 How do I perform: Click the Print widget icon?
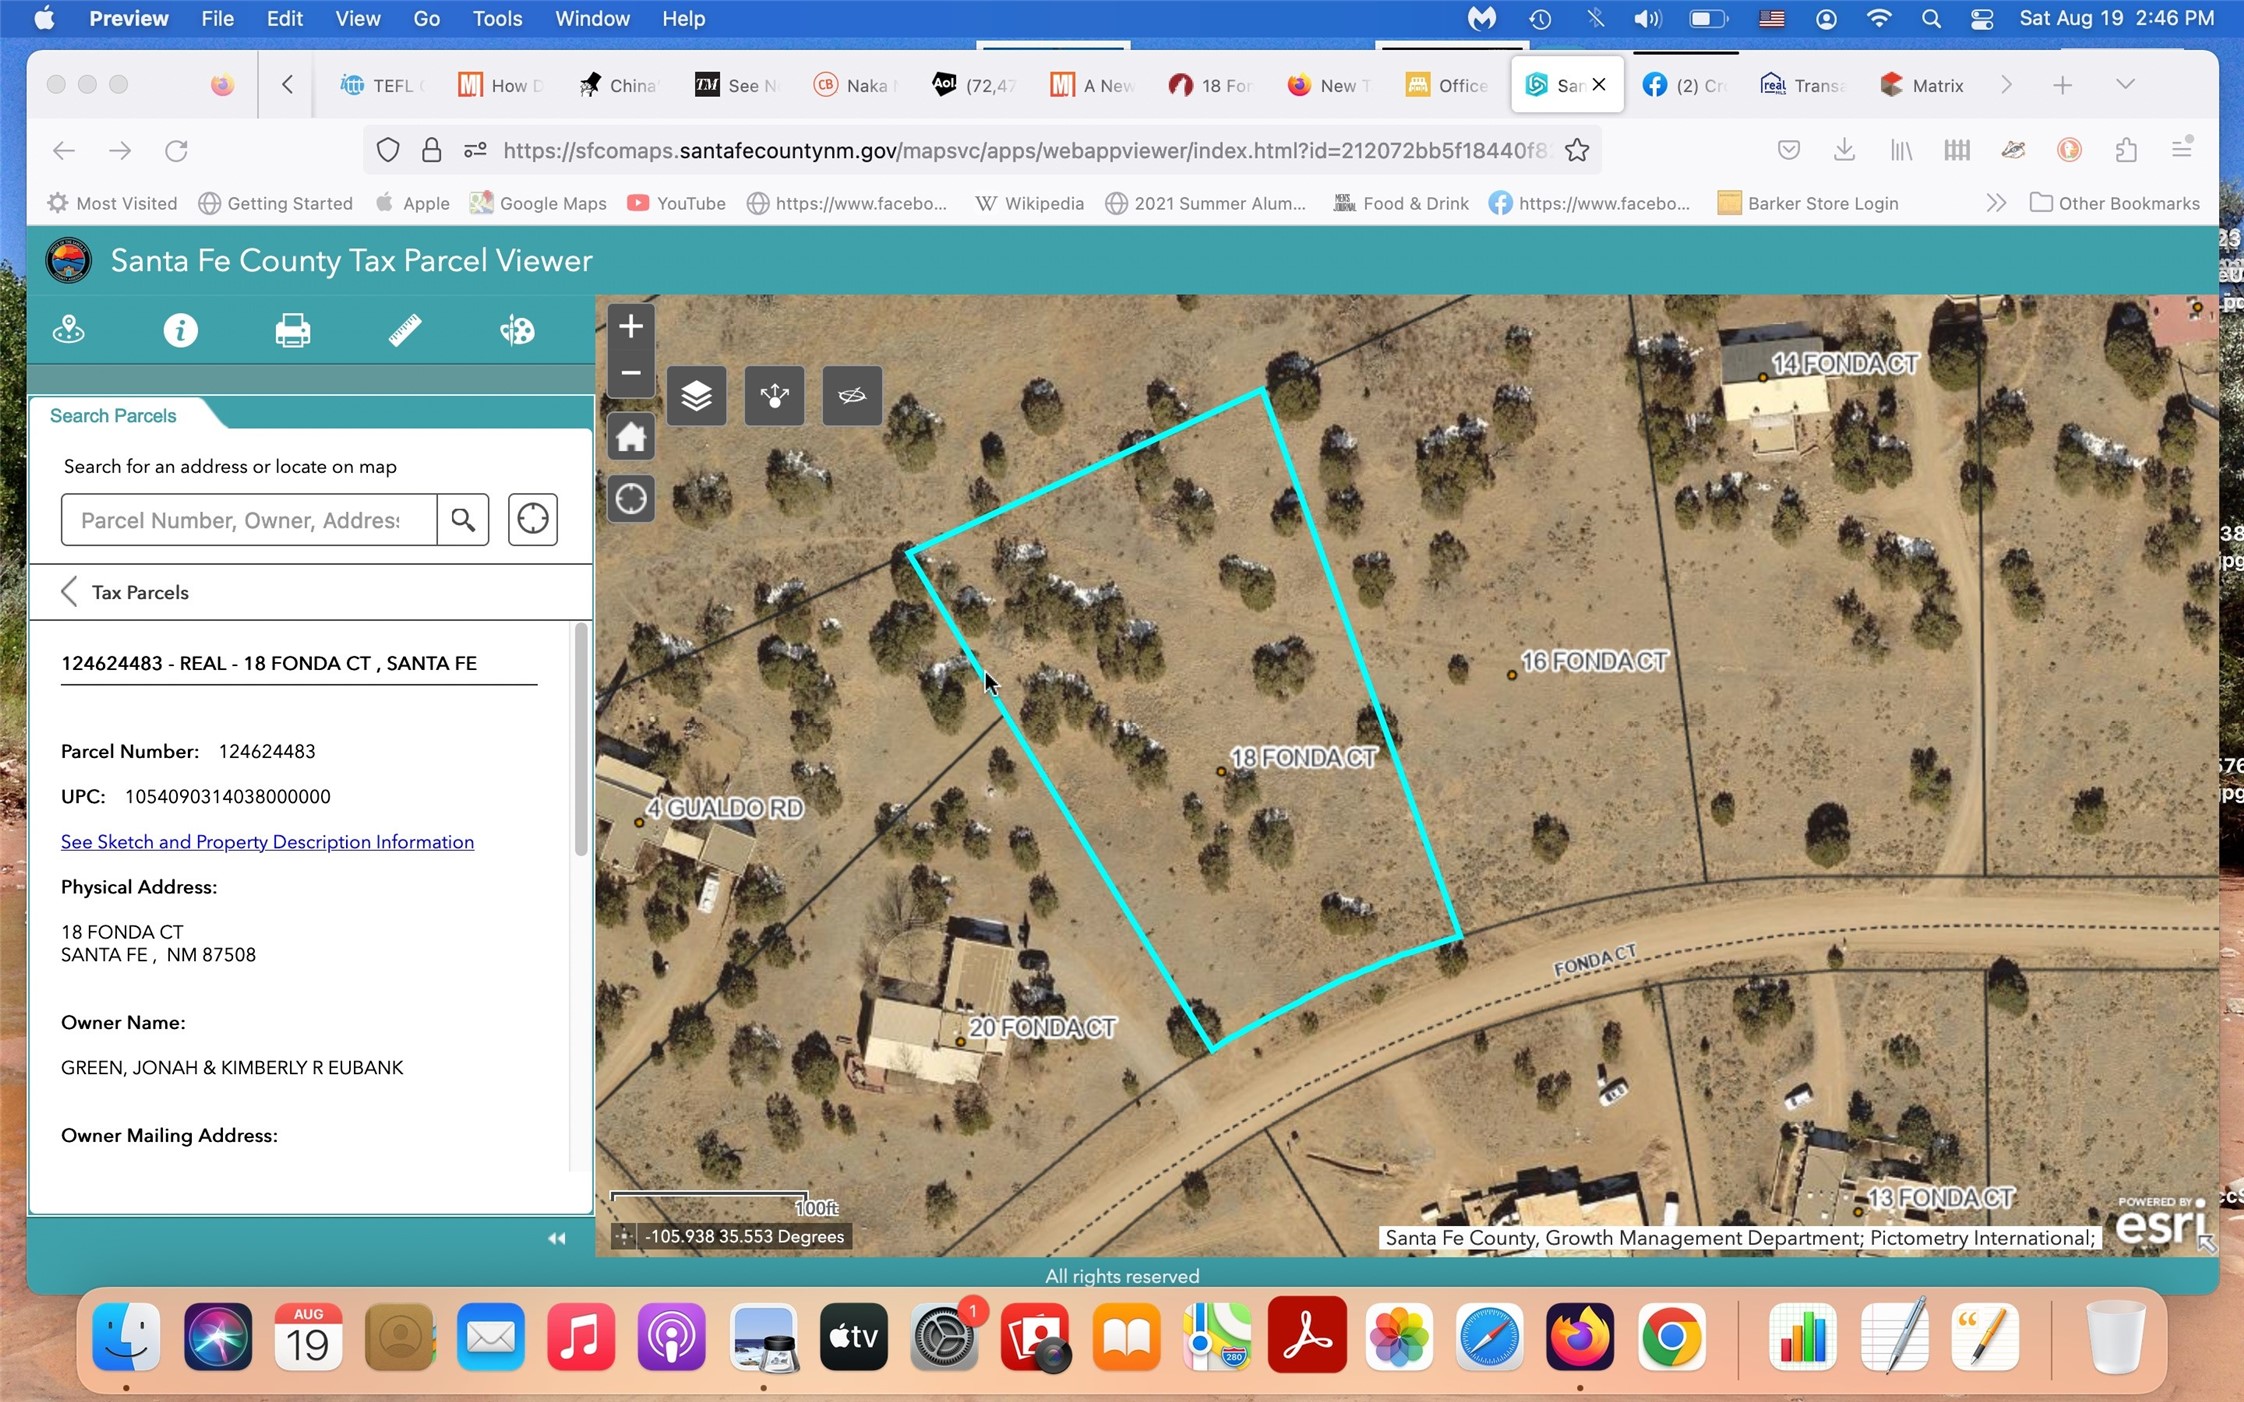click(x=292, y=331)
